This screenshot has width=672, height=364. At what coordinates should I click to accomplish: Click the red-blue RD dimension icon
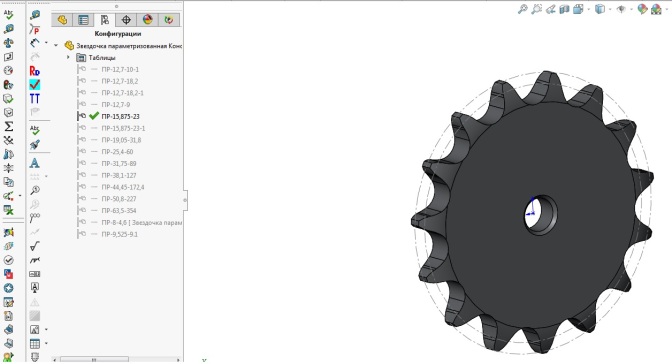click(35, 71)
